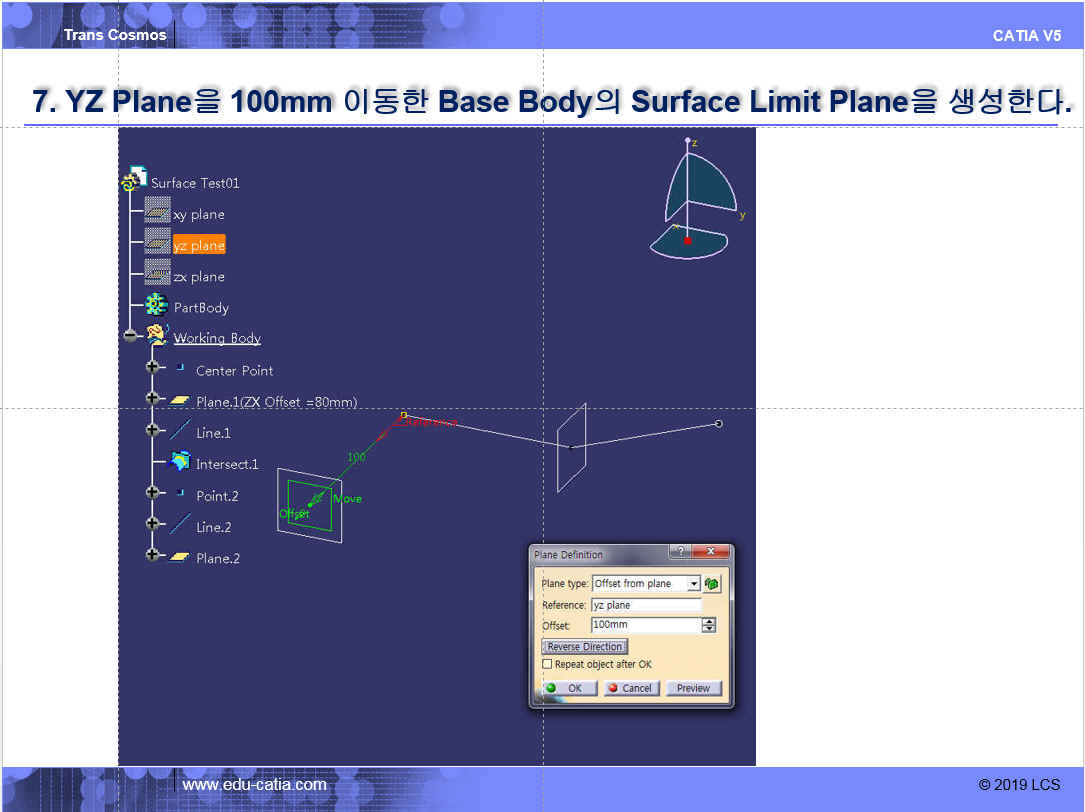Click the Offset 100mm input field
Image resolution: width=1085 pixels, height=812 pixels.
pos(646,625)
